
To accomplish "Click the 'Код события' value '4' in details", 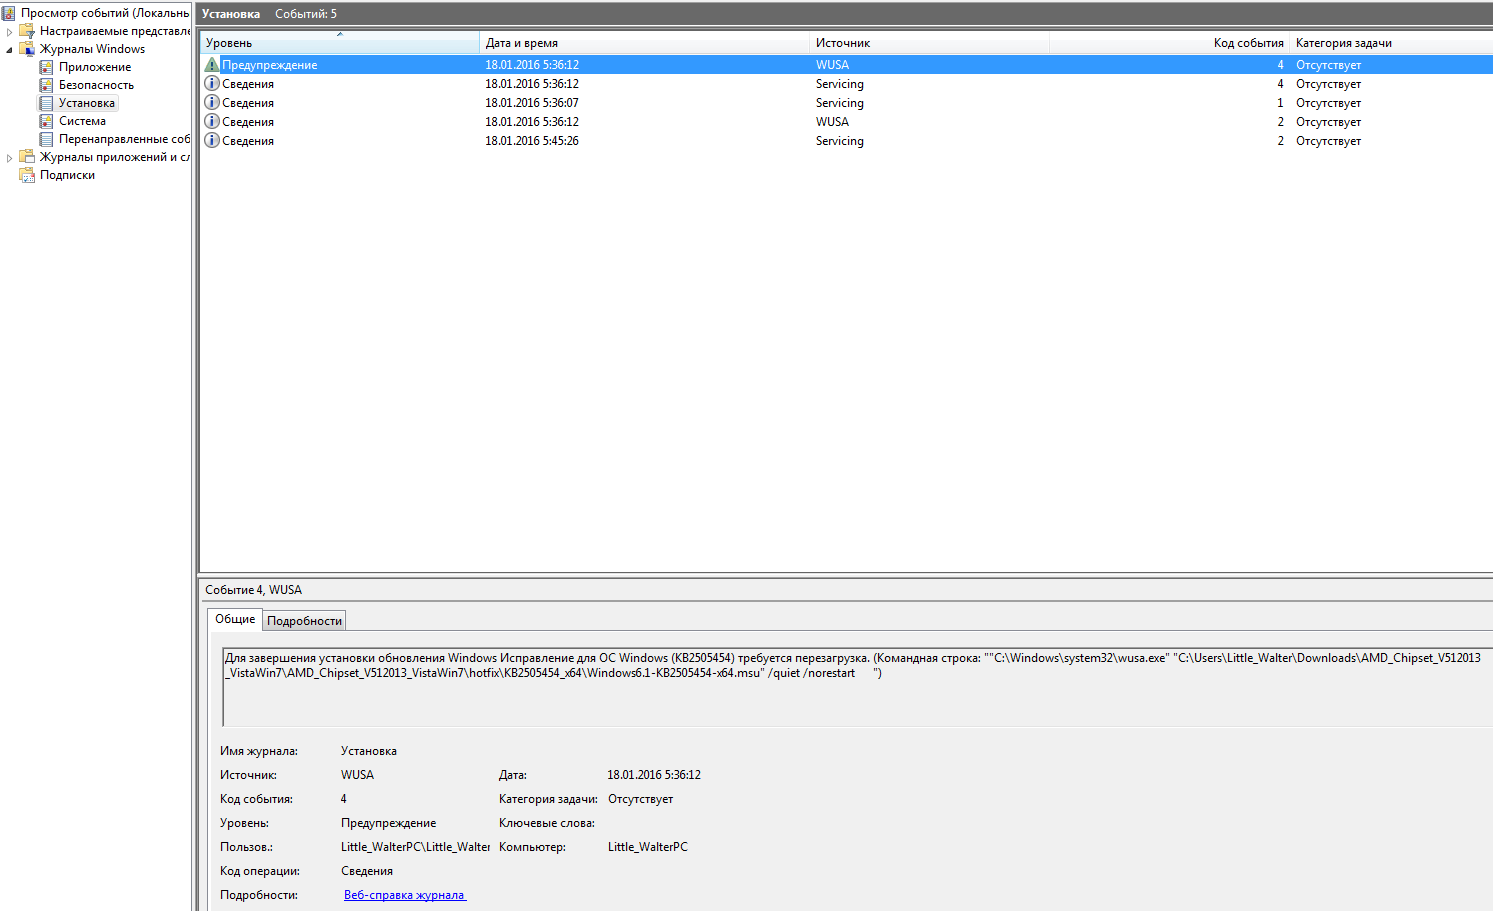I will 344,799.
